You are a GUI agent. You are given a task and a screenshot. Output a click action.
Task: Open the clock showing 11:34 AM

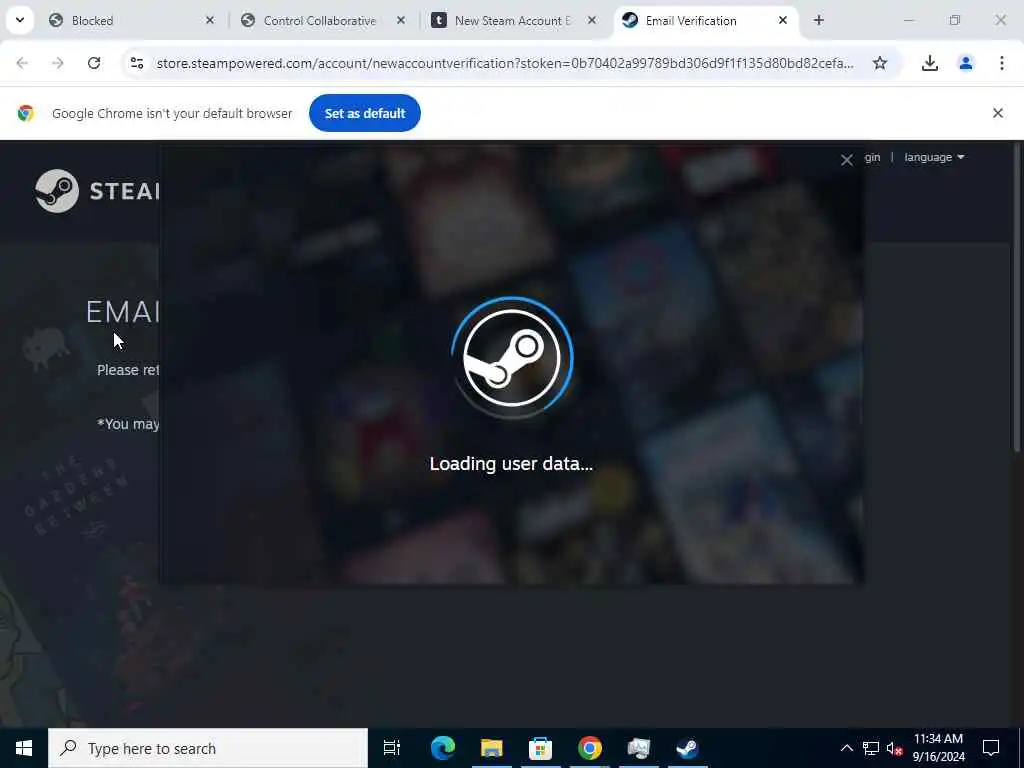[x=938, y=748]
